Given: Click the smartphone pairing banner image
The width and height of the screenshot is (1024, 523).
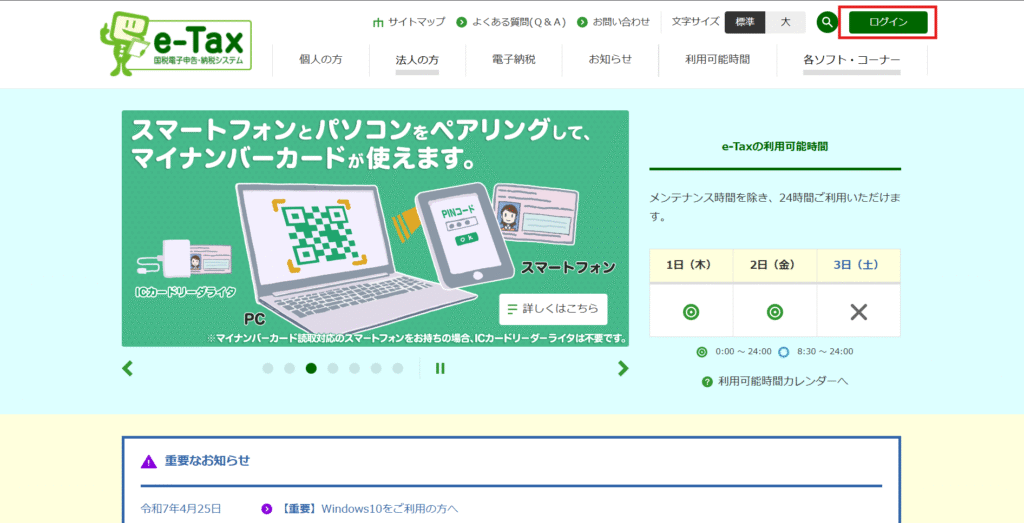Looking at the screenshot, I should pos(375,229).
